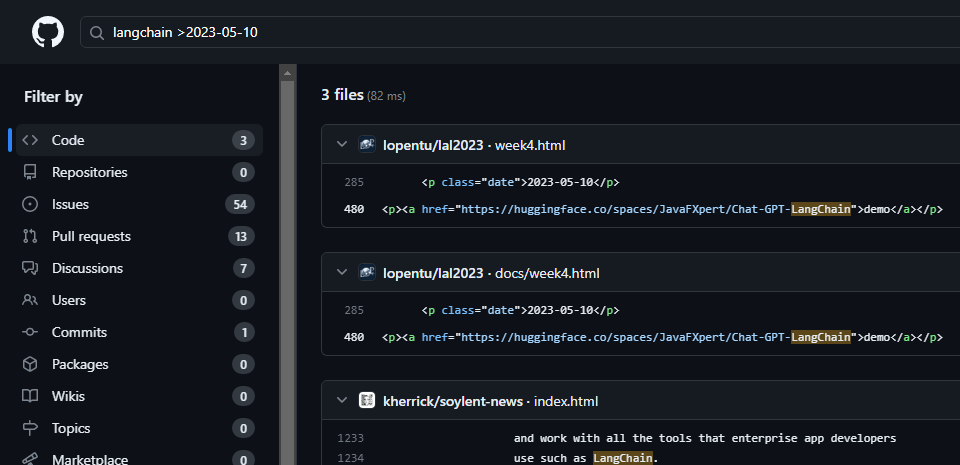The height and width of the screenshot is (465, 960).
Task: Select the Commits filter
Action: click(140, 332)
